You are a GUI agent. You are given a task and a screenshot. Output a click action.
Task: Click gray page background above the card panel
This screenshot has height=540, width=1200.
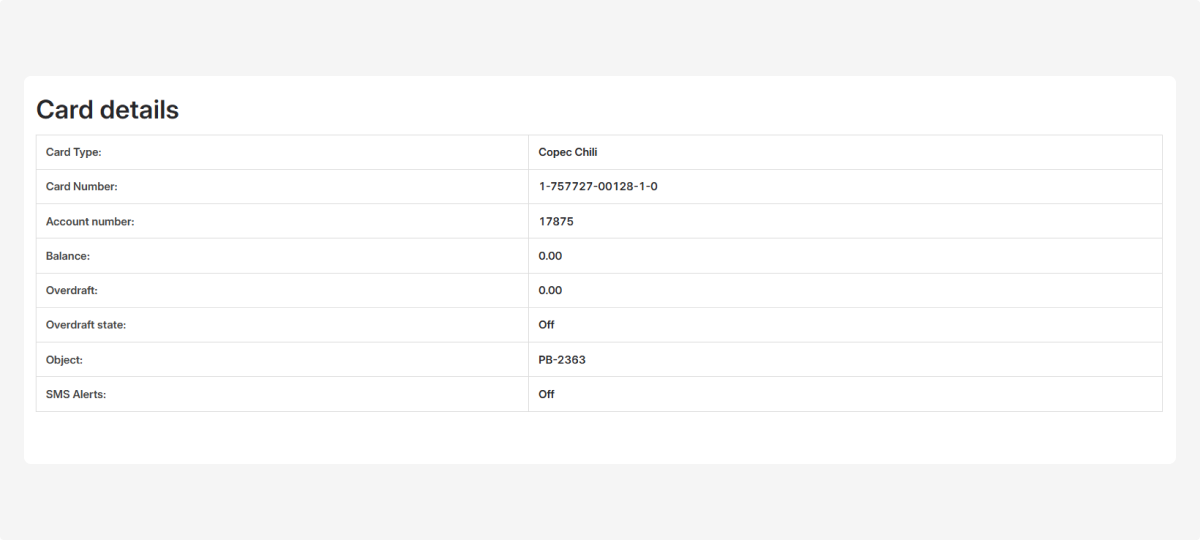pos(600,38)
